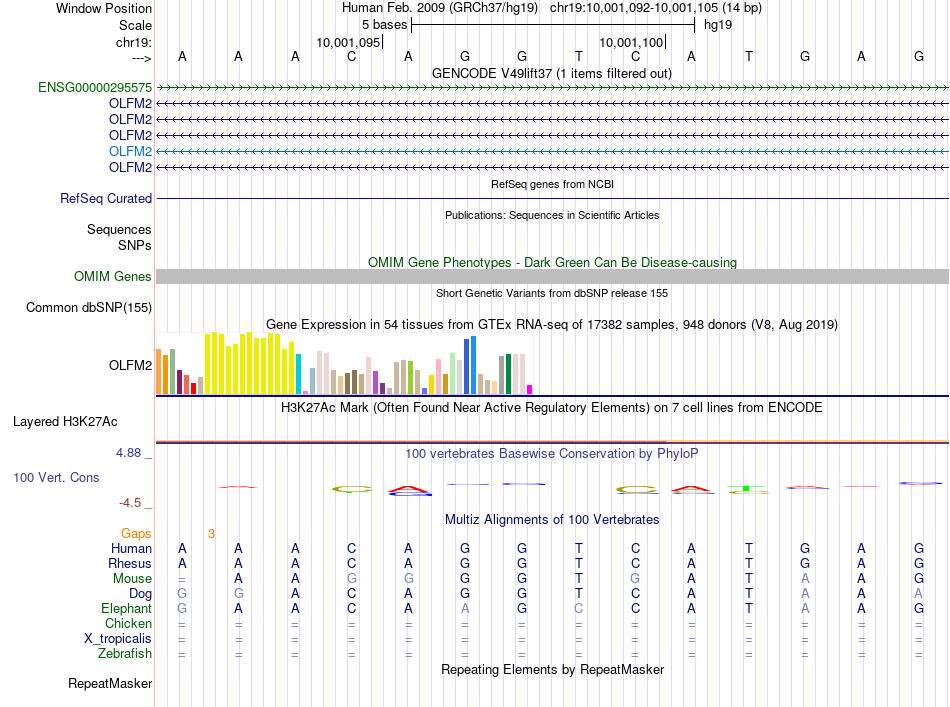Click the hg19 text beside the scale bar
Image resolution: width=950 pixels, height=707 pixels.
[x=717, y=25]
